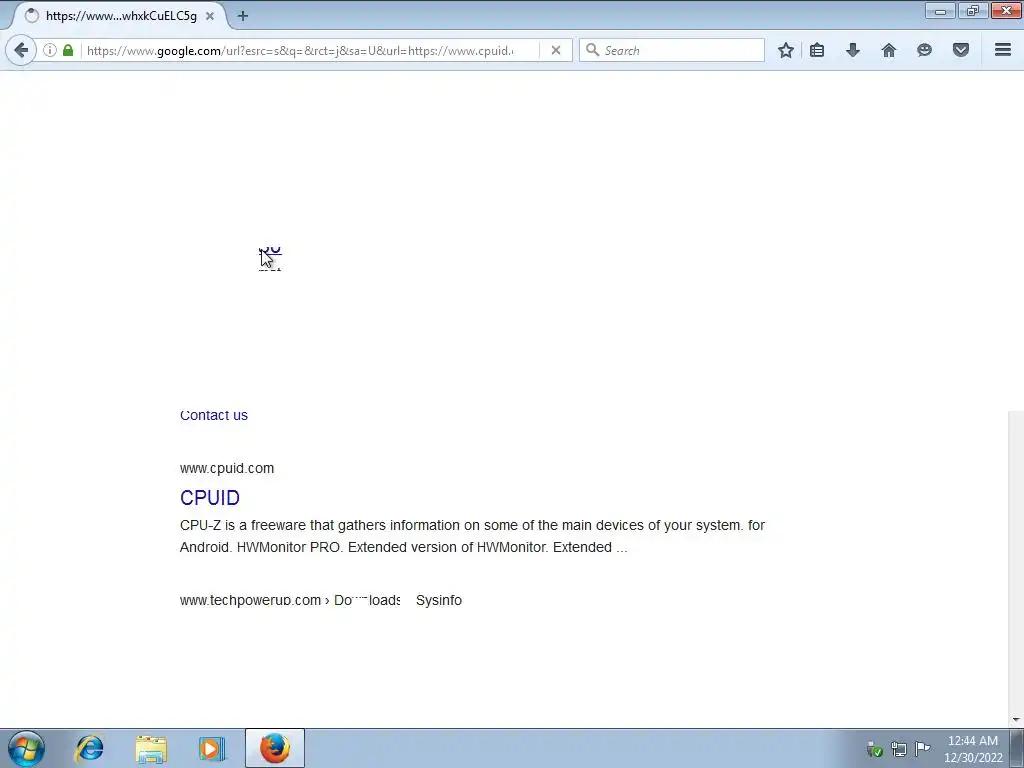This screenshot has width=1024, height=768.
Task: Open Windows Explorer folder on taskbar
Action: click(151, 748)
